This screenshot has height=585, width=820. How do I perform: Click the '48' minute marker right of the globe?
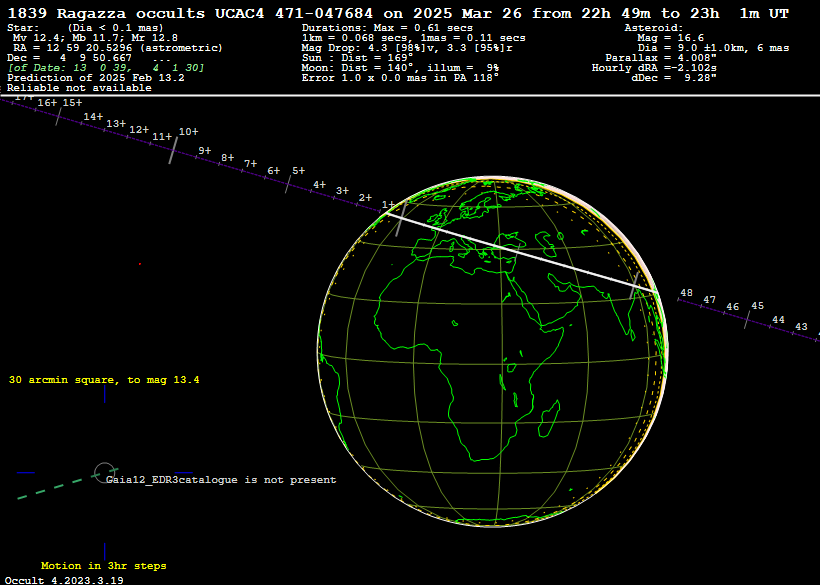(x=687, y=293)
